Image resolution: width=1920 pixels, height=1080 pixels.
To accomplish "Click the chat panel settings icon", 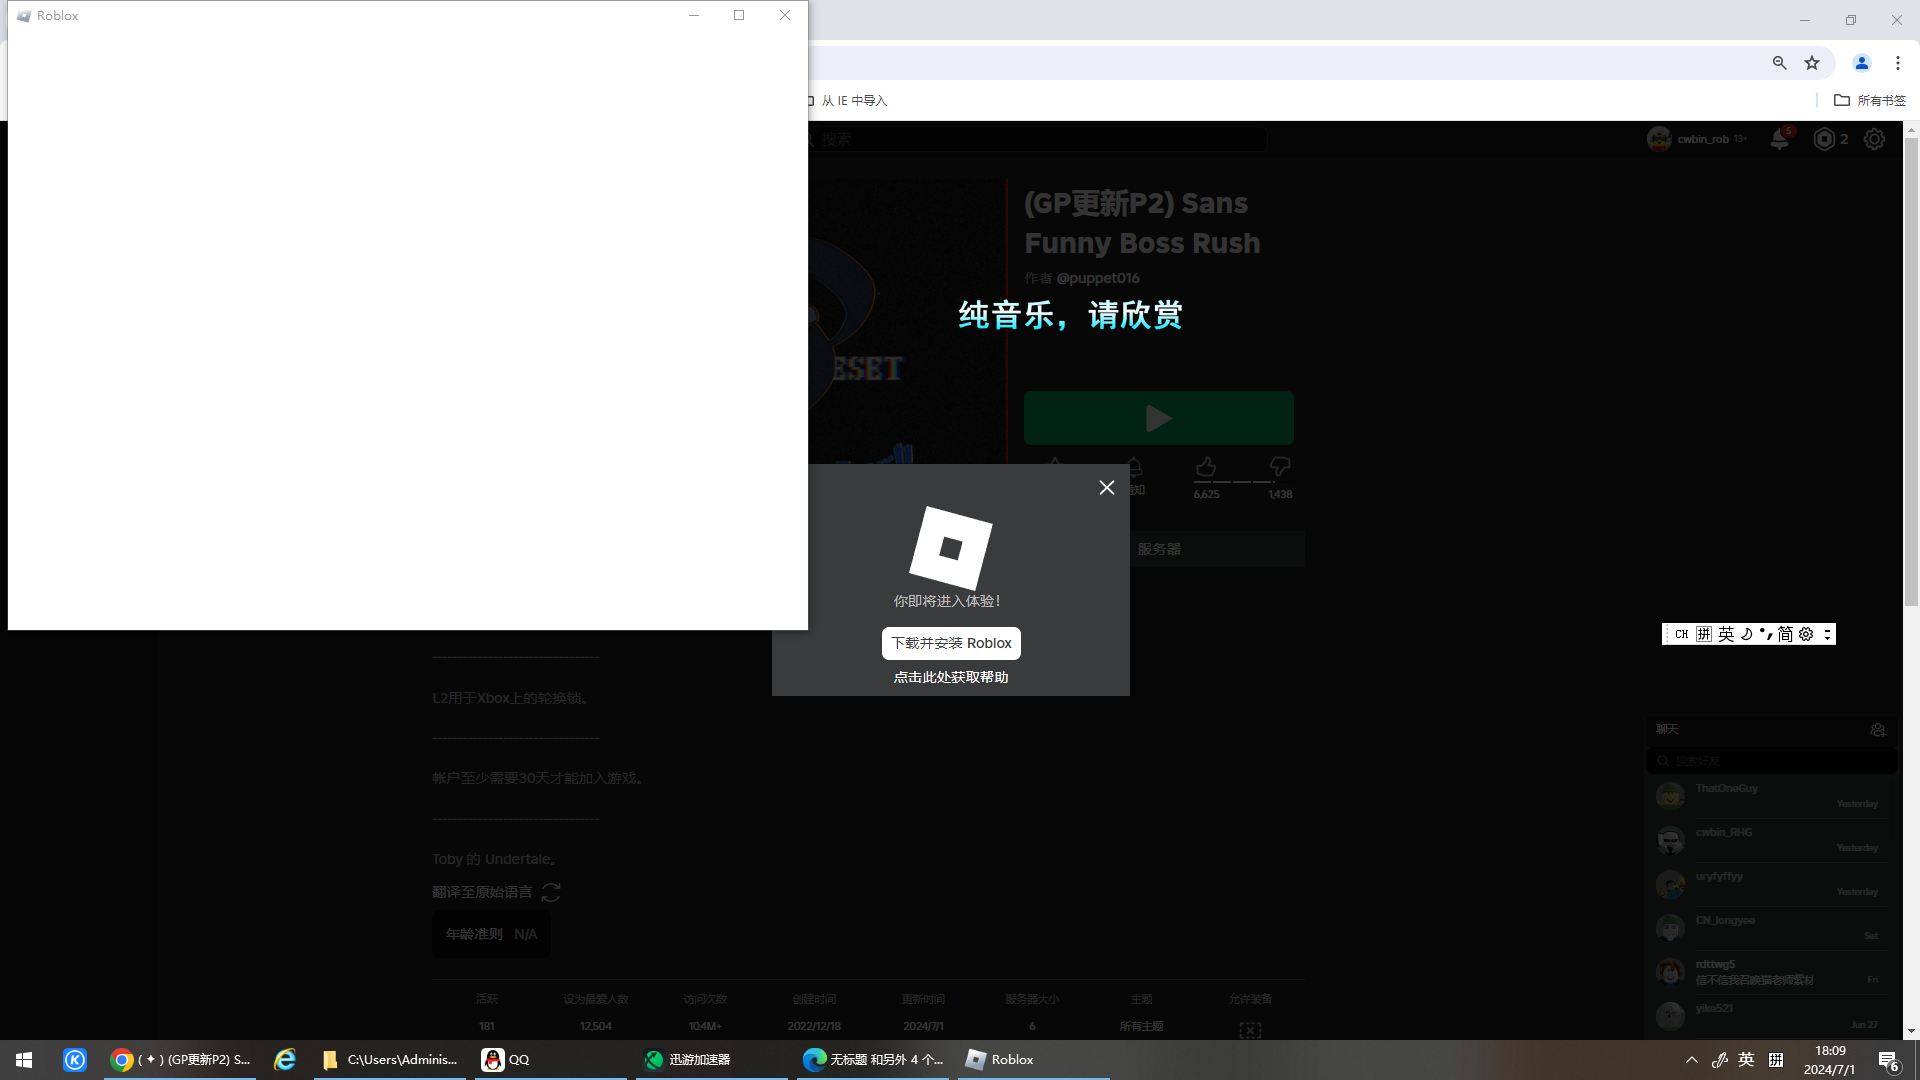I will coord(1878,730).
